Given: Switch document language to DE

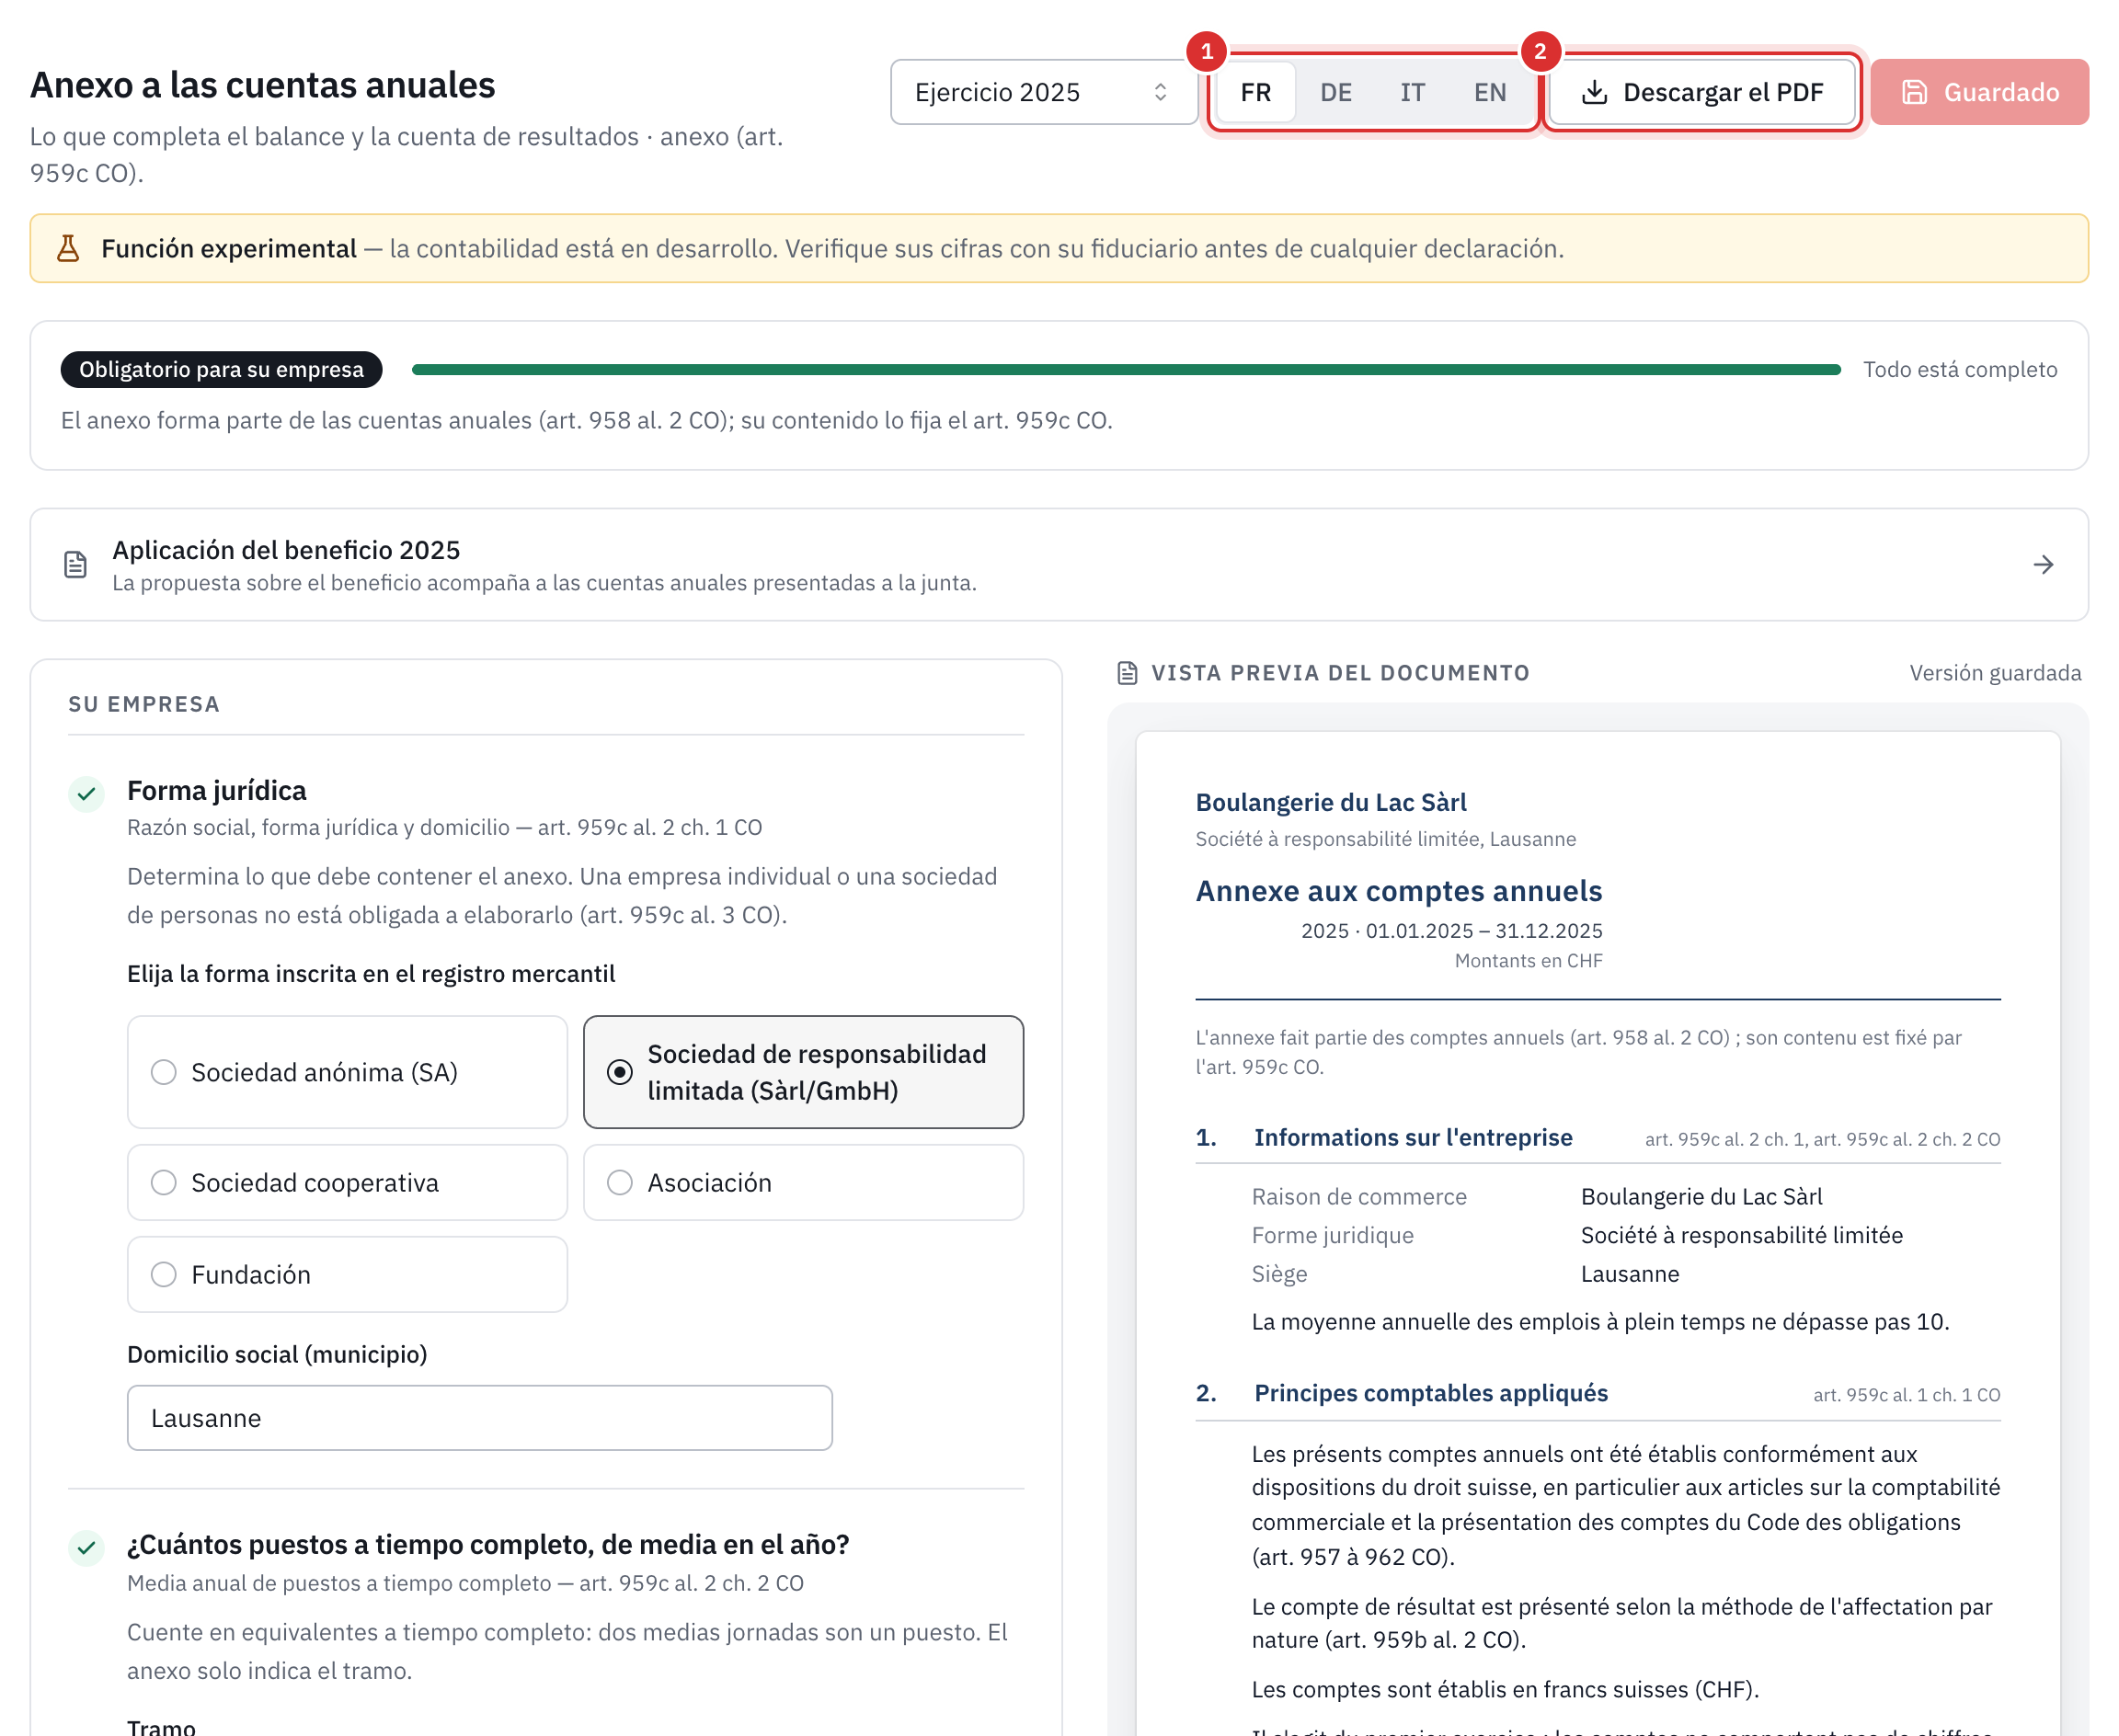Looking at the screenshot, I should point(1336,93).
